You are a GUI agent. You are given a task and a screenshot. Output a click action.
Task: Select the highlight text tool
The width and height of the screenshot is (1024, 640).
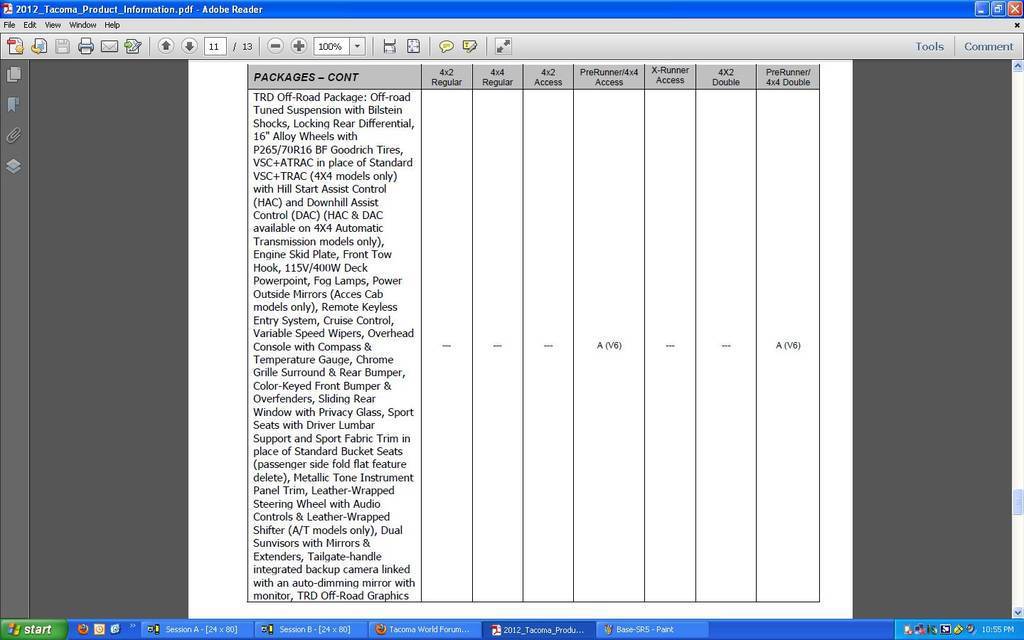tap(470, 46)
